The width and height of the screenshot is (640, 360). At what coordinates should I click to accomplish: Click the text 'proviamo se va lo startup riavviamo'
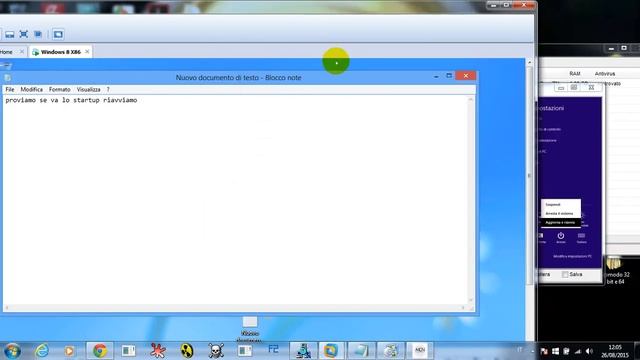pos(71,100)
